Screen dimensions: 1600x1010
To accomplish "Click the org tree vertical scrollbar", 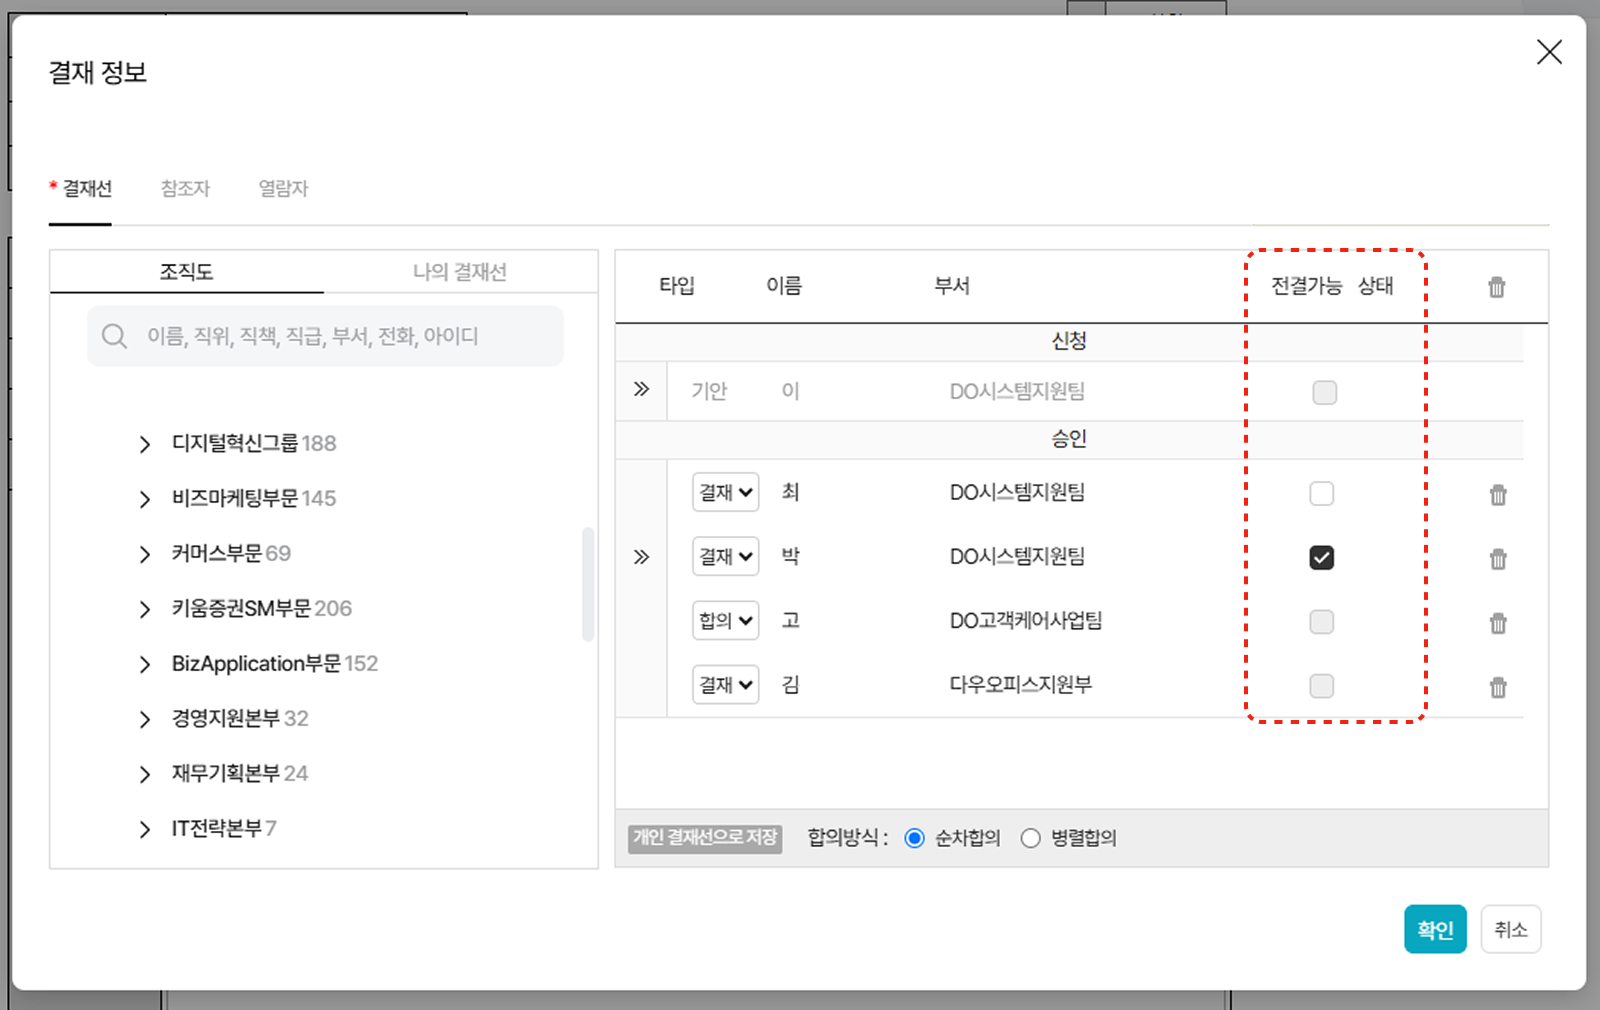I will 588,584.
